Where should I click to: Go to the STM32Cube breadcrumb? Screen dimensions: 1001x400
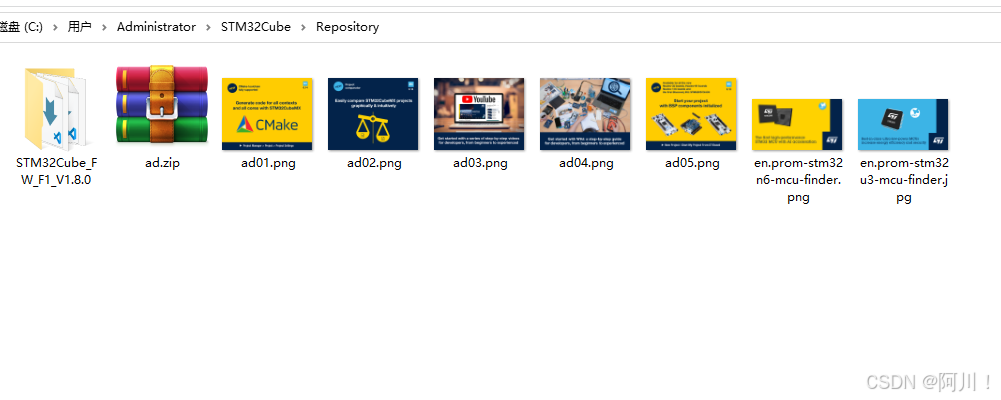tap(256, 27)
